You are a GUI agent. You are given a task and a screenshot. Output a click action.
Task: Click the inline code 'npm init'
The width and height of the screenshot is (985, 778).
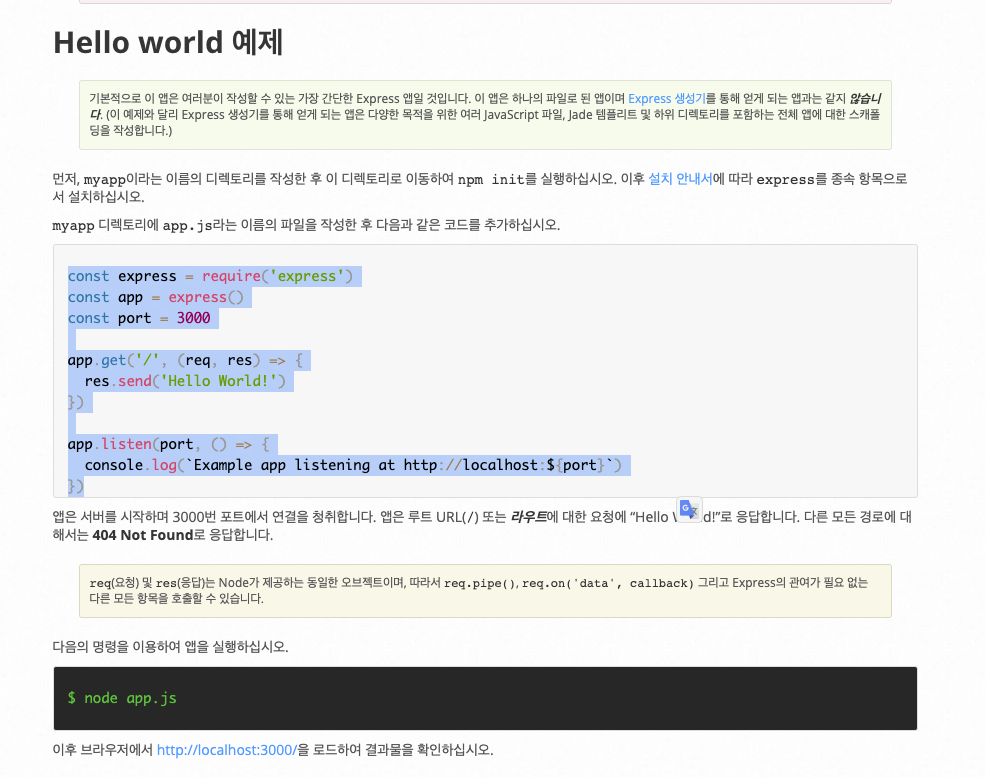(491, 180)
